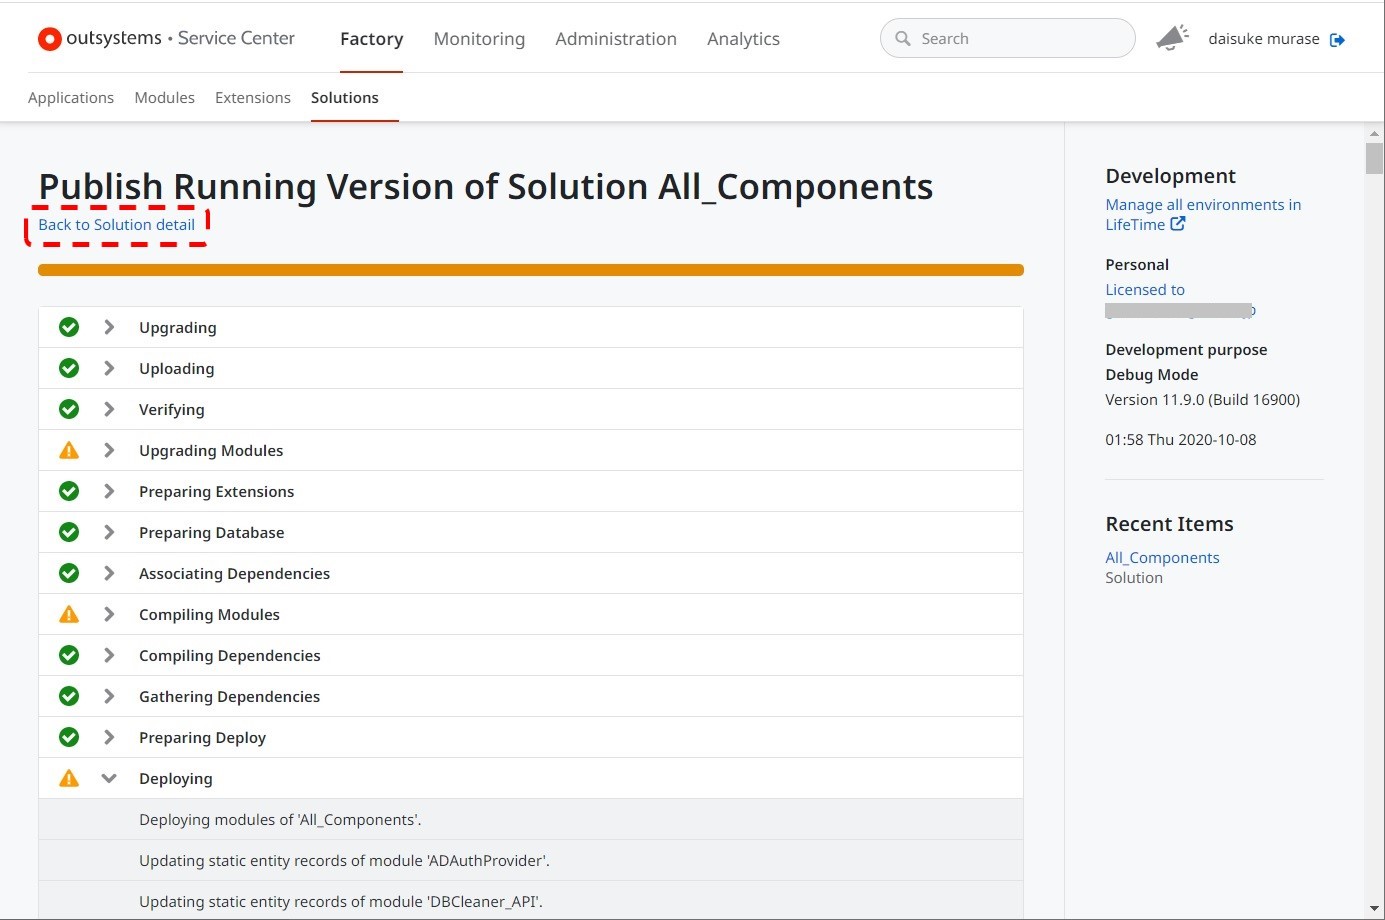Expand the Upgrading step details
Screen dimensions: 1385x920
pyautogui.click(x=109, y=327)
